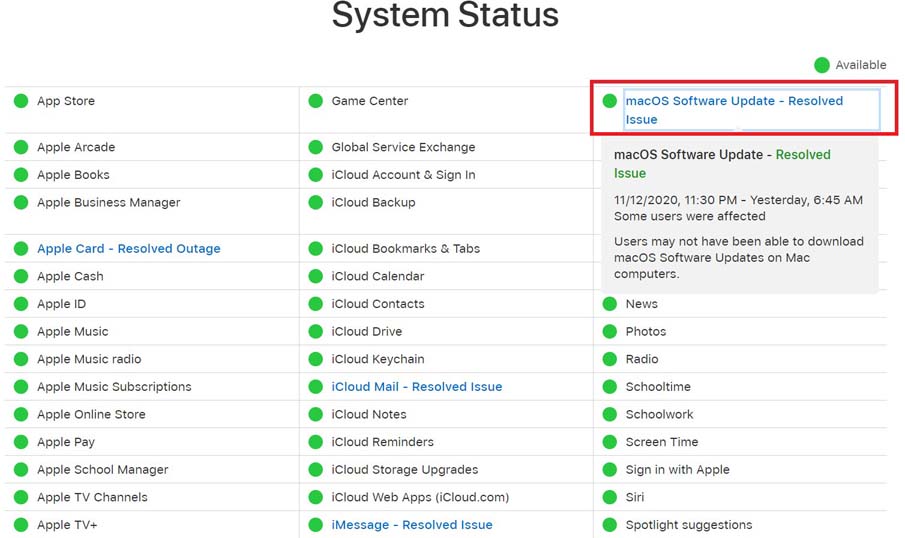Click the status dot beside Apple ID

tap(21, 304)
